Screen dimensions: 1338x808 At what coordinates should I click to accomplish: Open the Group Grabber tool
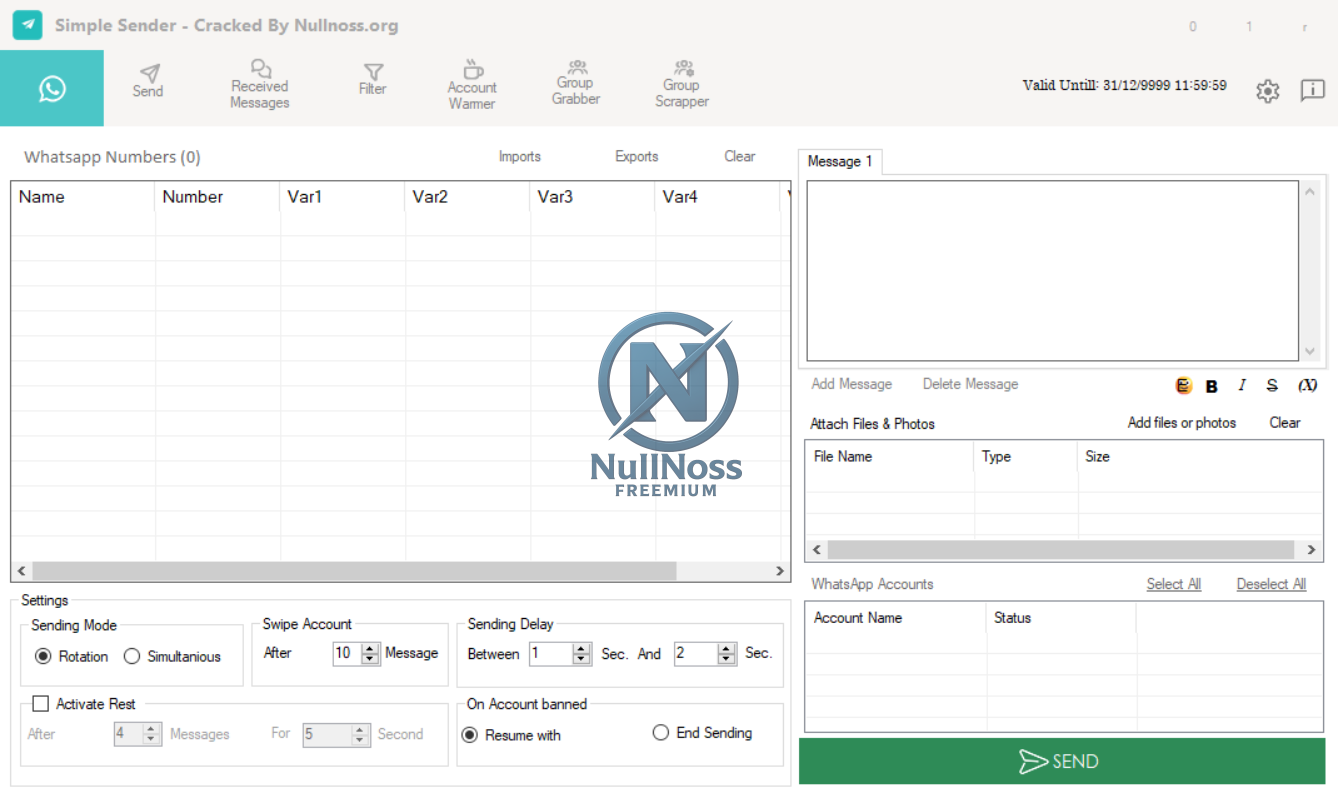tap(576, 83)
